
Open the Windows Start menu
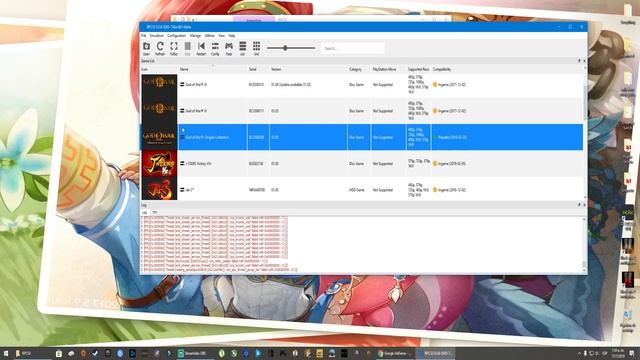pos(5,353)
